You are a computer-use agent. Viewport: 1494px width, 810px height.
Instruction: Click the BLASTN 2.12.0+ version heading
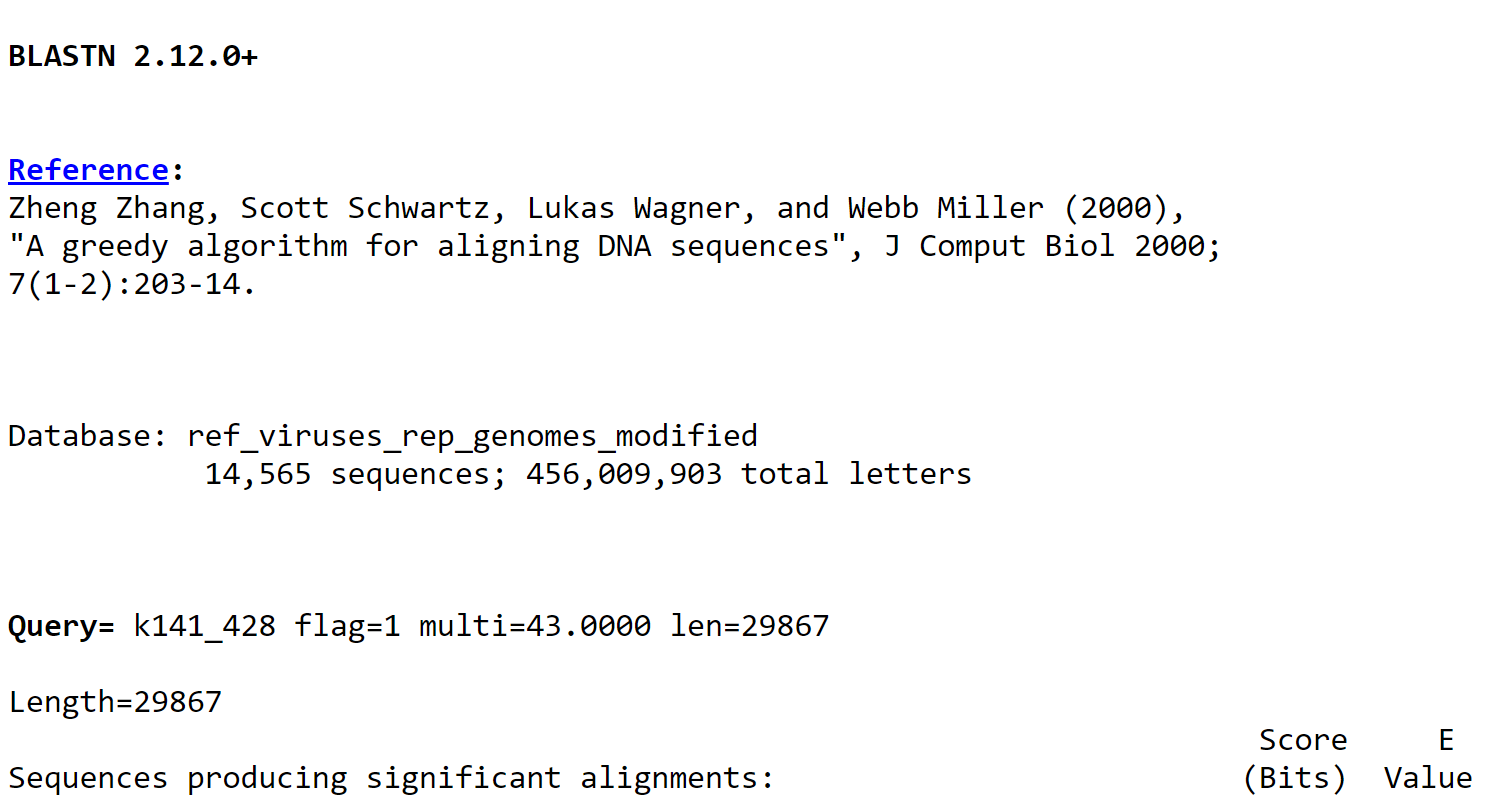[132, 57]
